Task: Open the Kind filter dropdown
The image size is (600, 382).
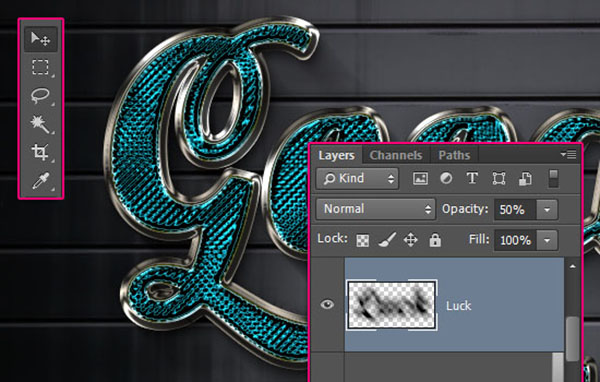Action: [357, 178]
